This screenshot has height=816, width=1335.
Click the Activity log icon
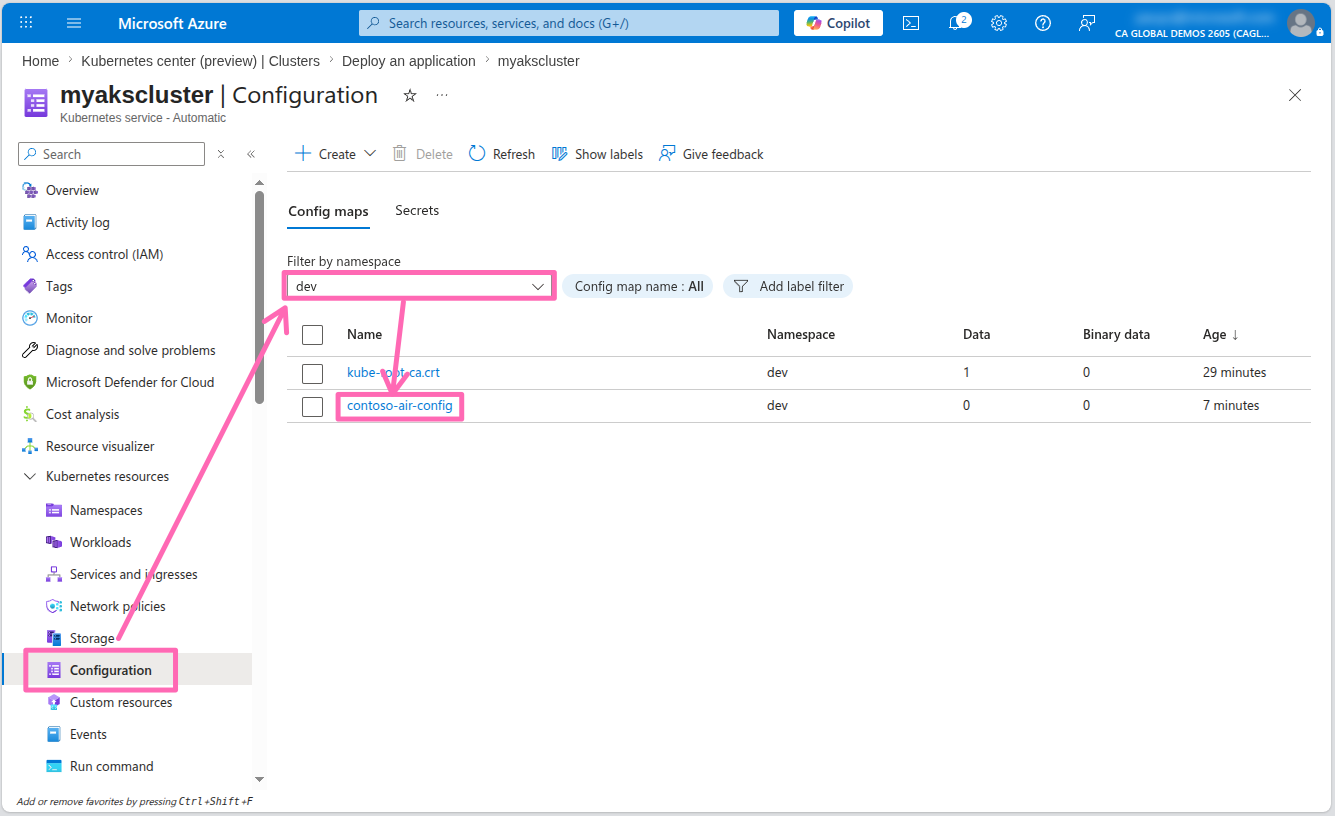[x=30, y=222]
